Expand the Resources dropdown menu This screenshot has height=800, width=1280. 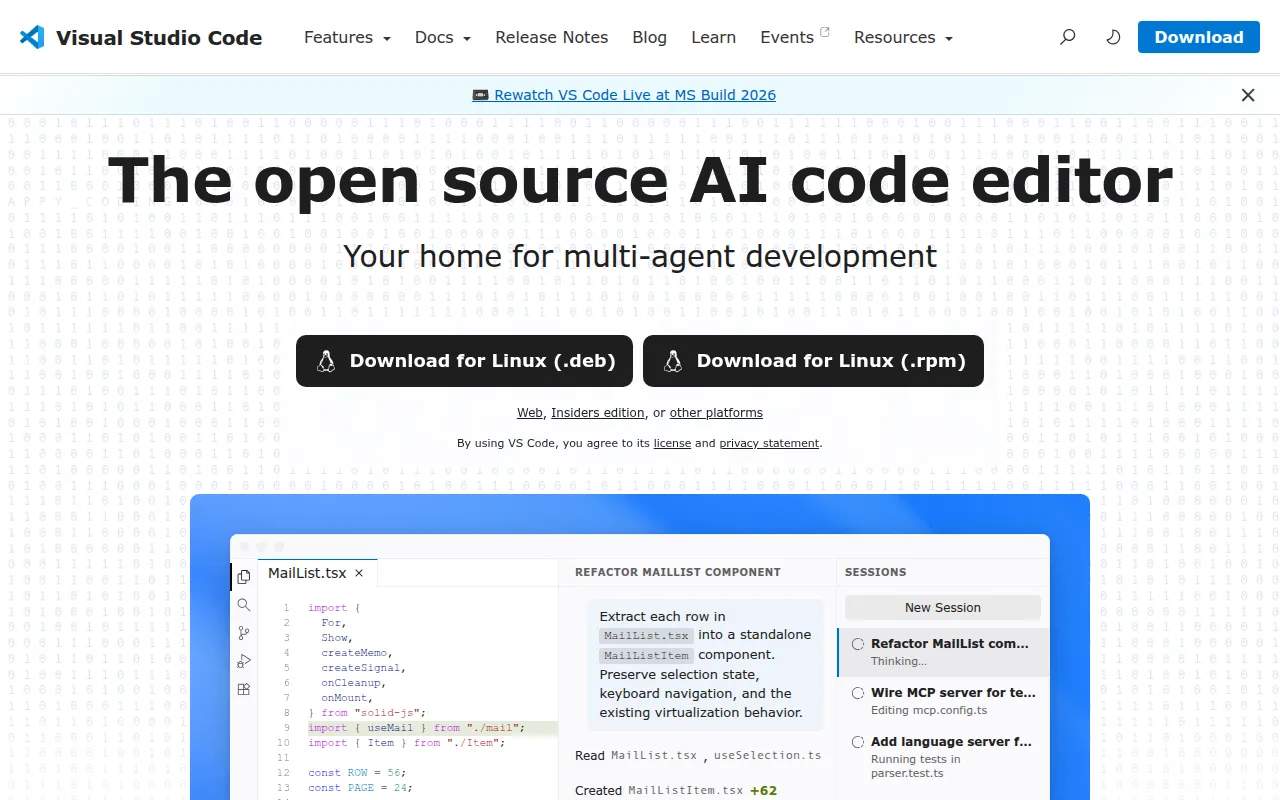pos(903,37)
